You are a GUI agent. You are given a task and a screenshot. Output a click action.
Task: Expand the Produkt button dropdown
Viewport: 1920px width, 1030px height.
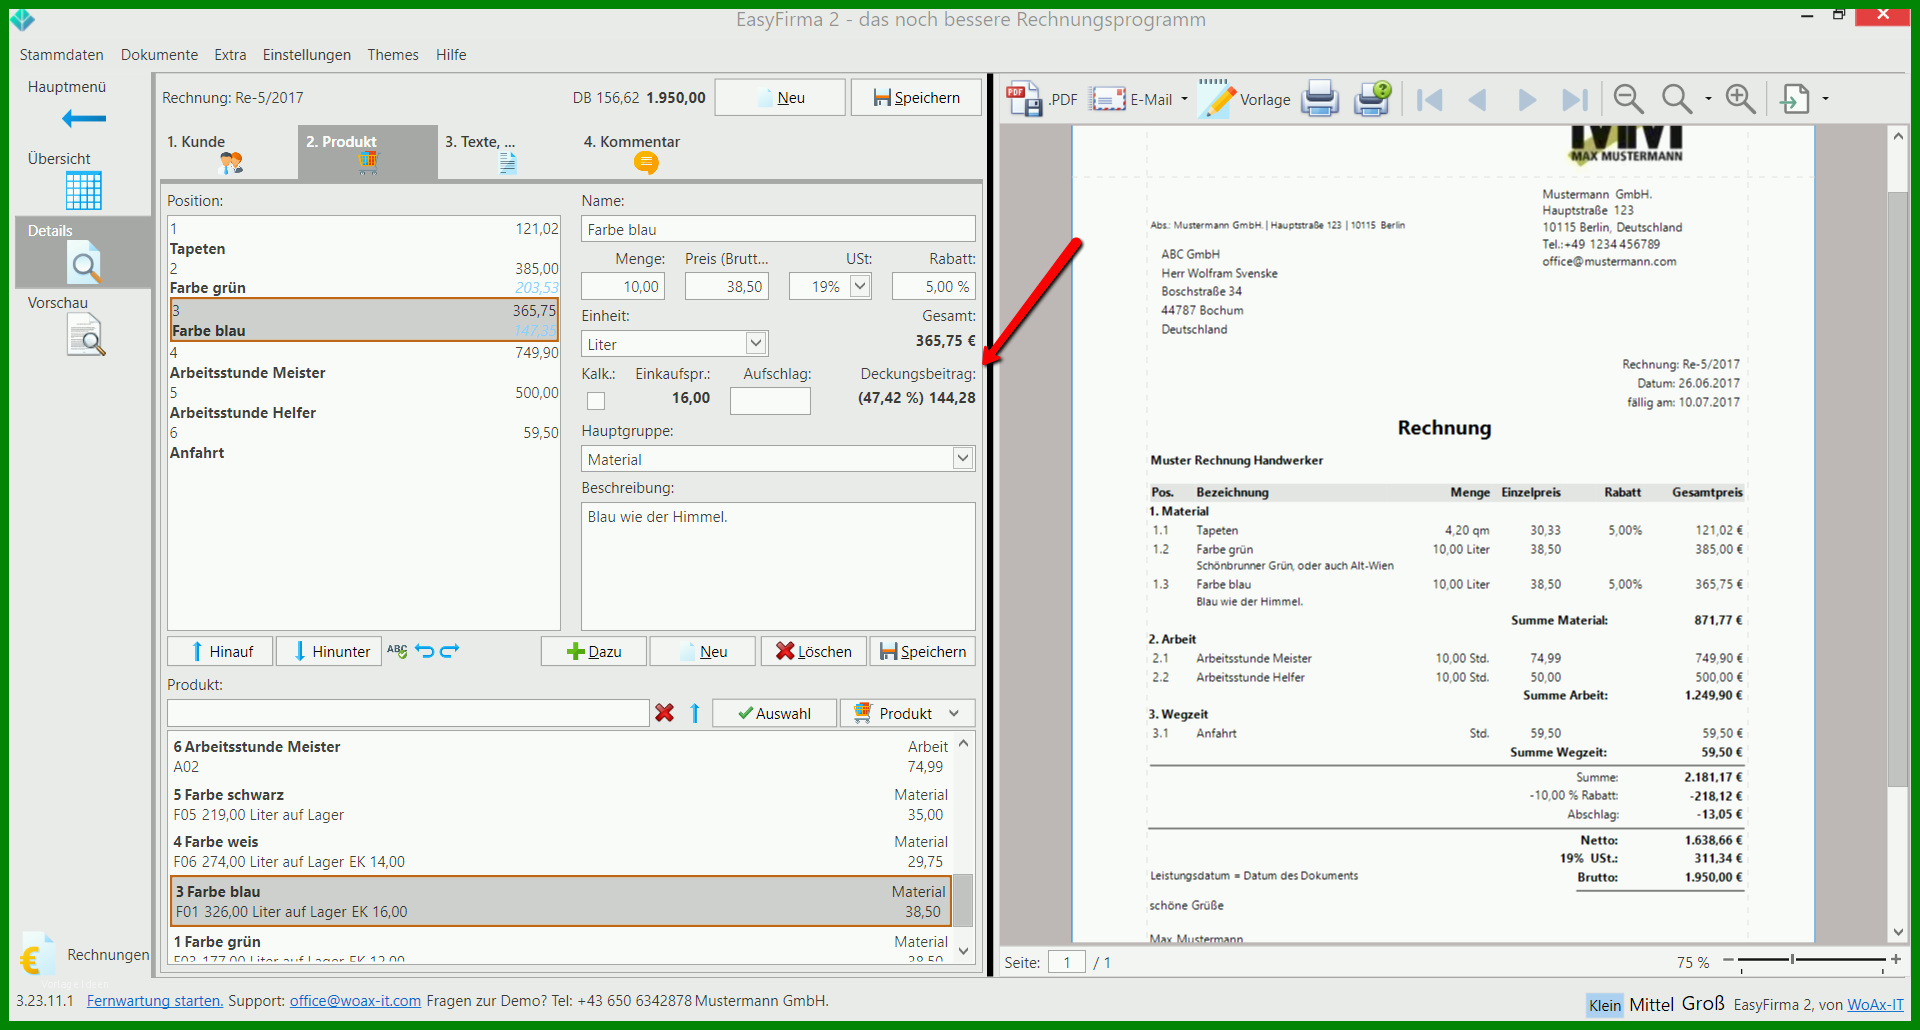click(x=954, y=713)
